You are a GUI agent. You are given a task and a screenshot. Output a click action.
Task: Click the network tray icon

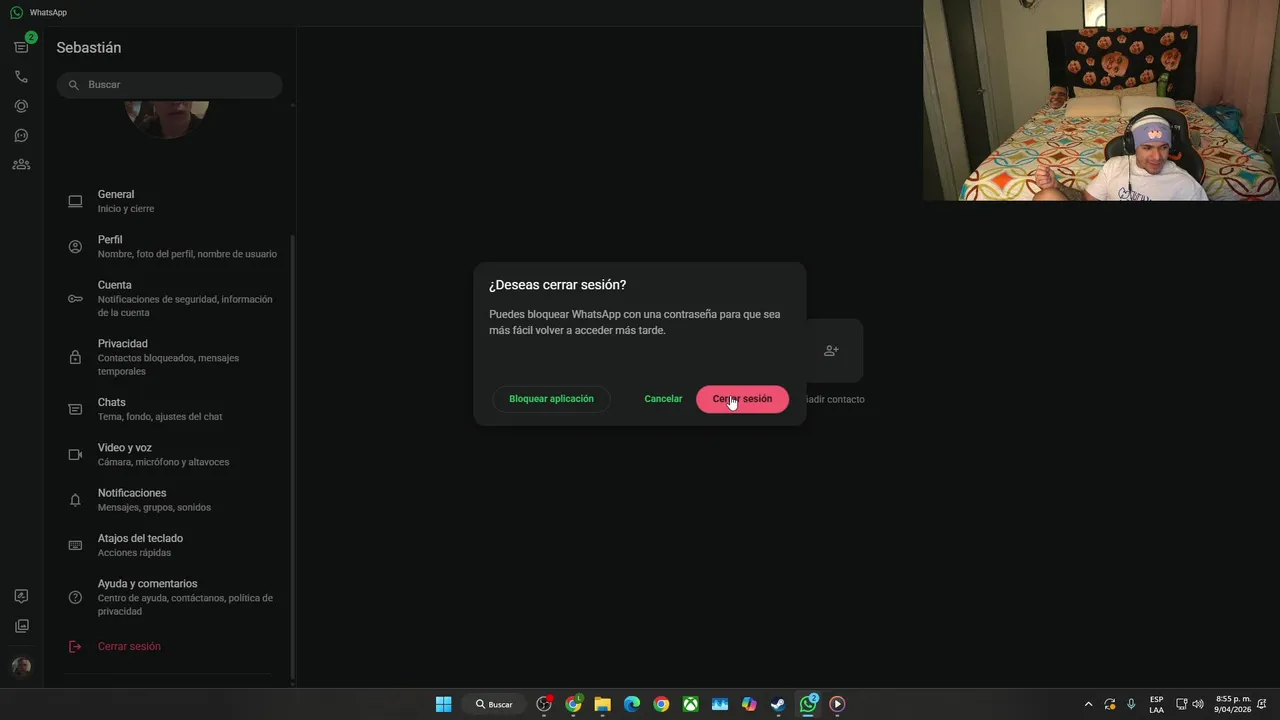1181,704
